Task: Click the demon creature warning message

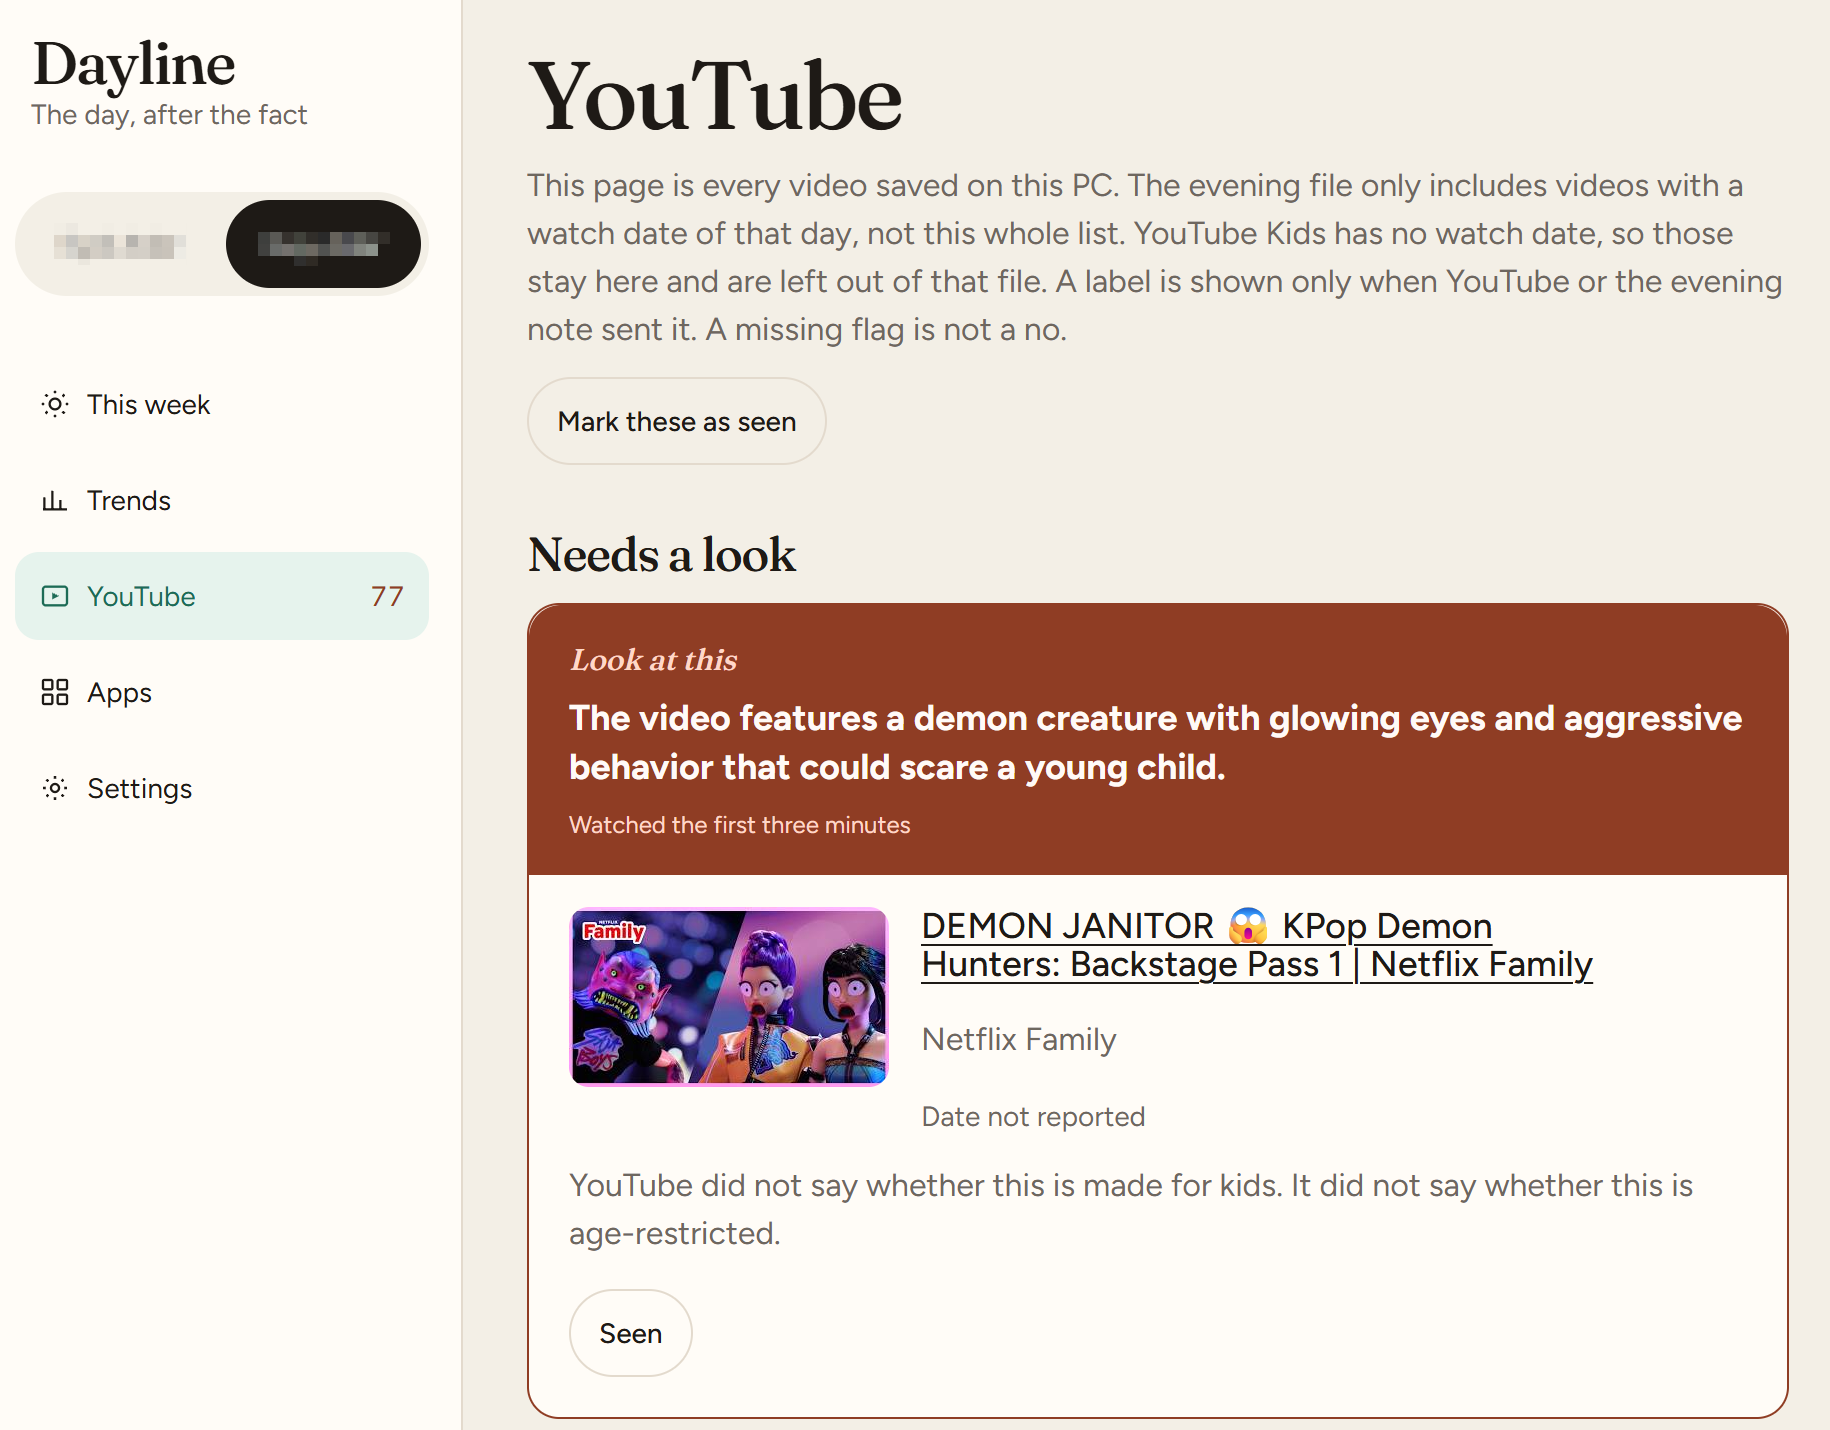Action: (1156, 742)
